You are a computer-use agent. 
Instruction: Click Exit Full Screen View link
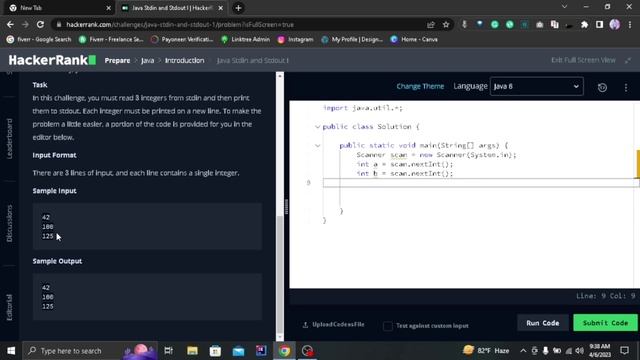[583, 60]
